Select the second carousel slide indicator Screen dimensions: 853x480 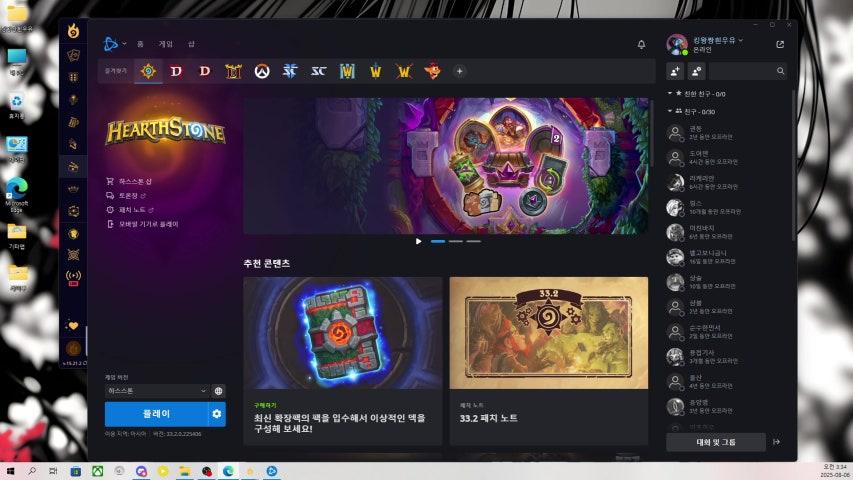456,241
